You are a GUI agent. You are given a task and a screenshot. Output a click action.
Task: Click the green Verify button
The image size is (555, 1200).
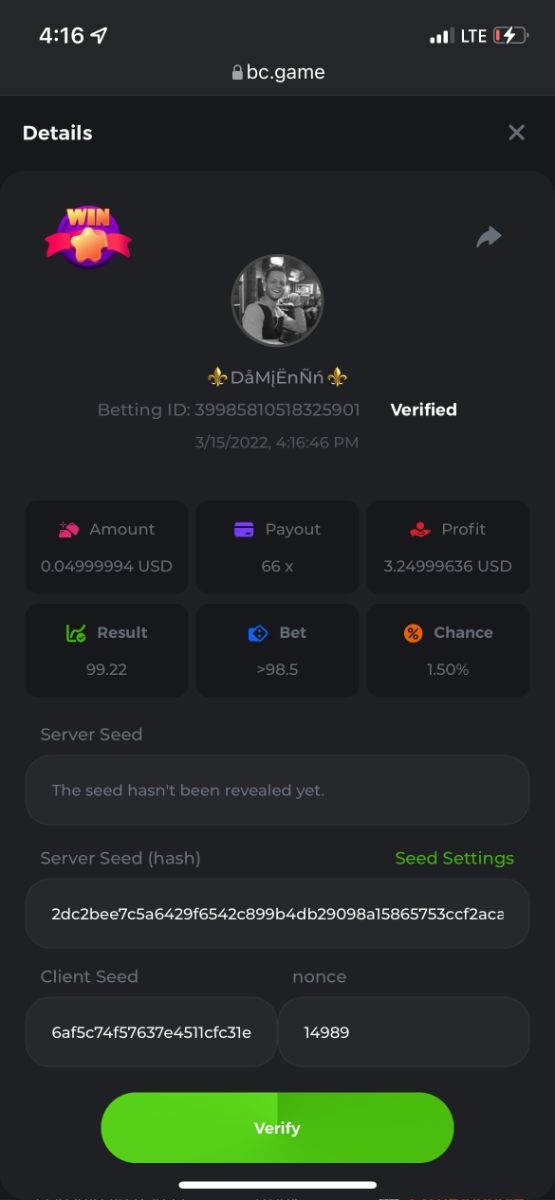tap(277, 1128)
